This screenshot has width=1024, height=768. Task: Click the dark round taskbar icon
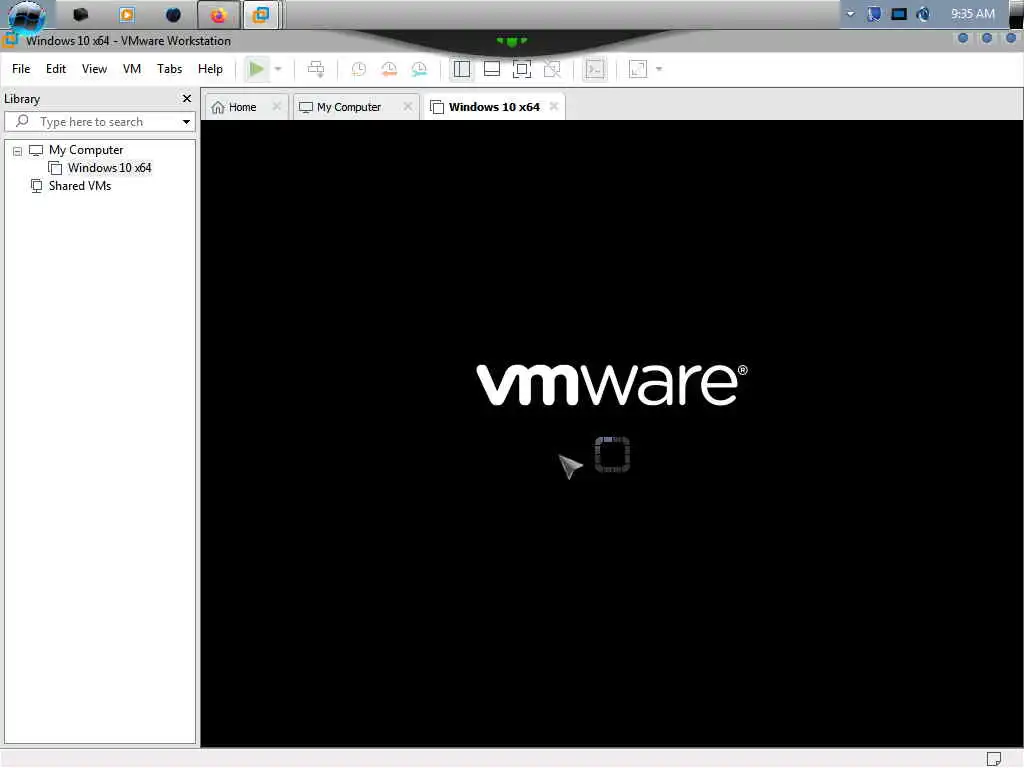[173, 14]
